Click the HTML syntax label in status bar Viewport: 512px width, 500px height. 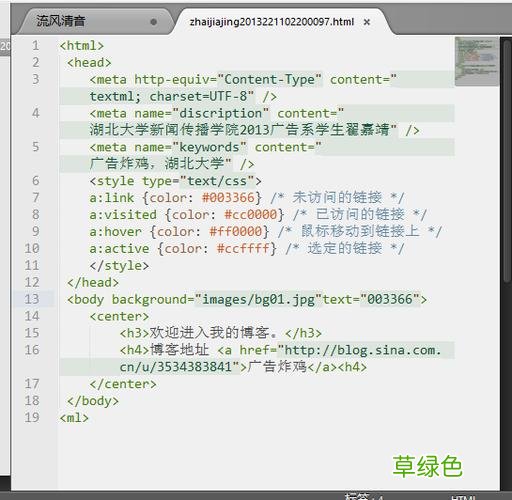(x=465, y=497)
